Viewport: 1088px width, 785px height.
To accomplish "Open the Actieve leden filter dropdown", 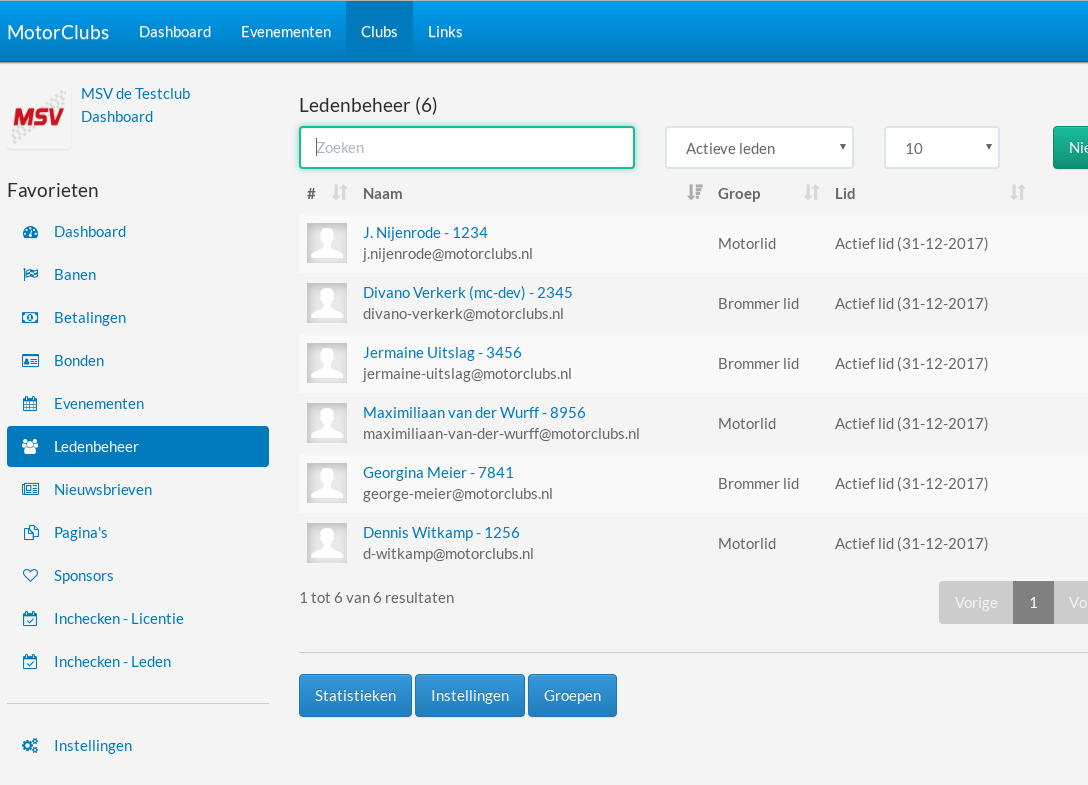I will [759, 148].
